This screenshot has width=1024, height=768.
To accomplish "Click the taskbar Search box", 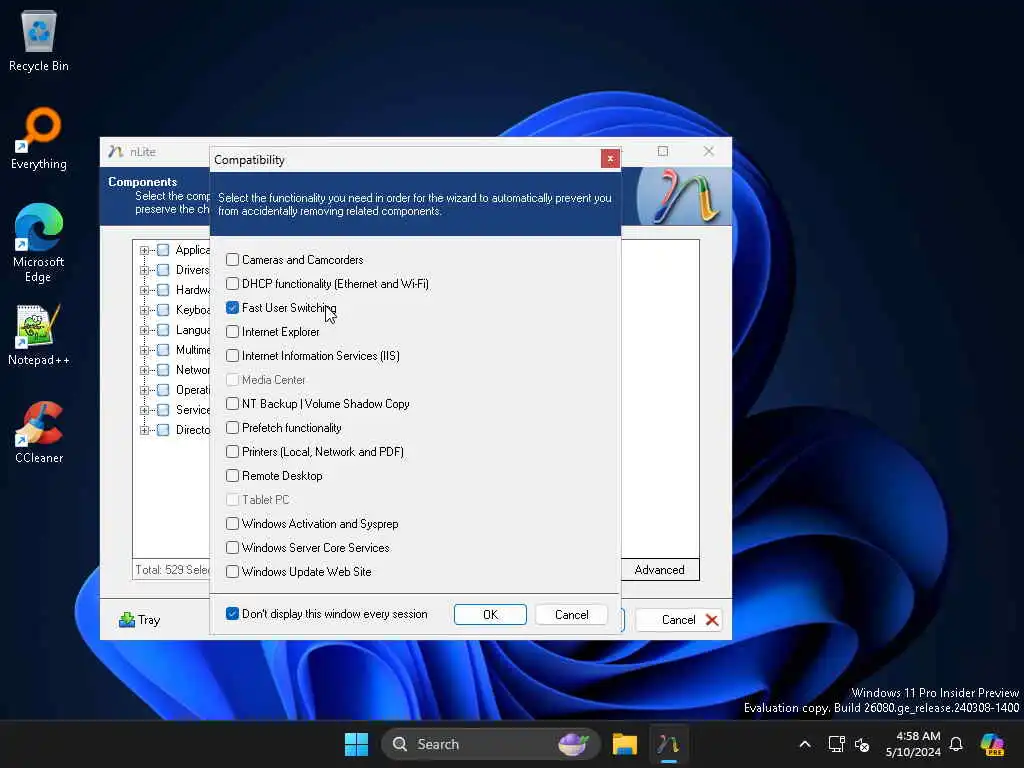I will tap(490, 744).
